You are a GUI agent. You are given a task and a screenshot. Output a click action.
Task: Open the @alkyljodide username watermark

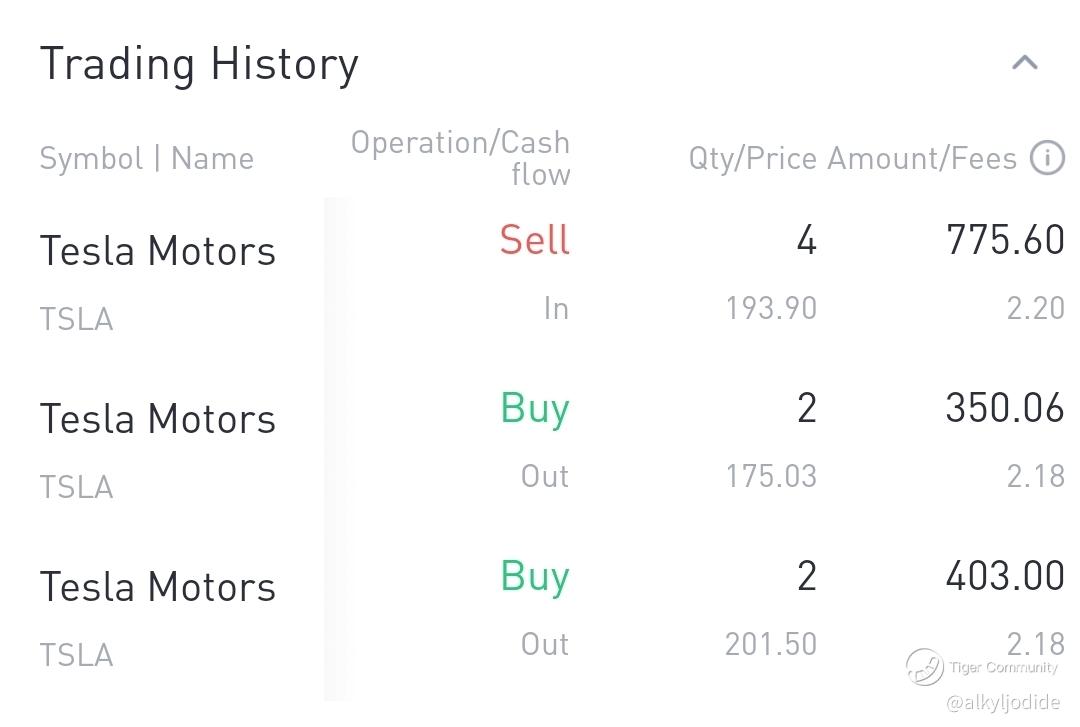[1002, 703]
